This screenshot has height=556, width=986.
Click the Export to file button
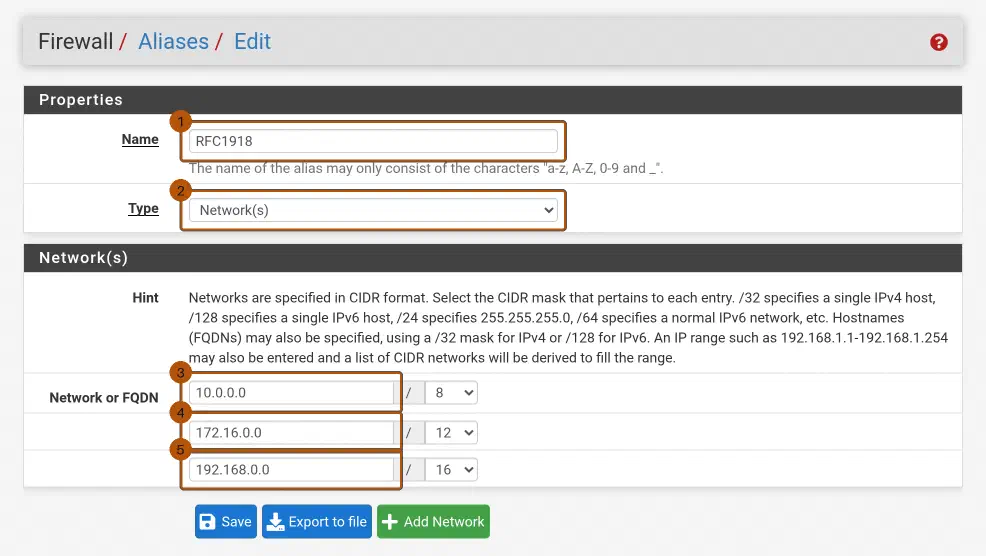click(317, 521)
